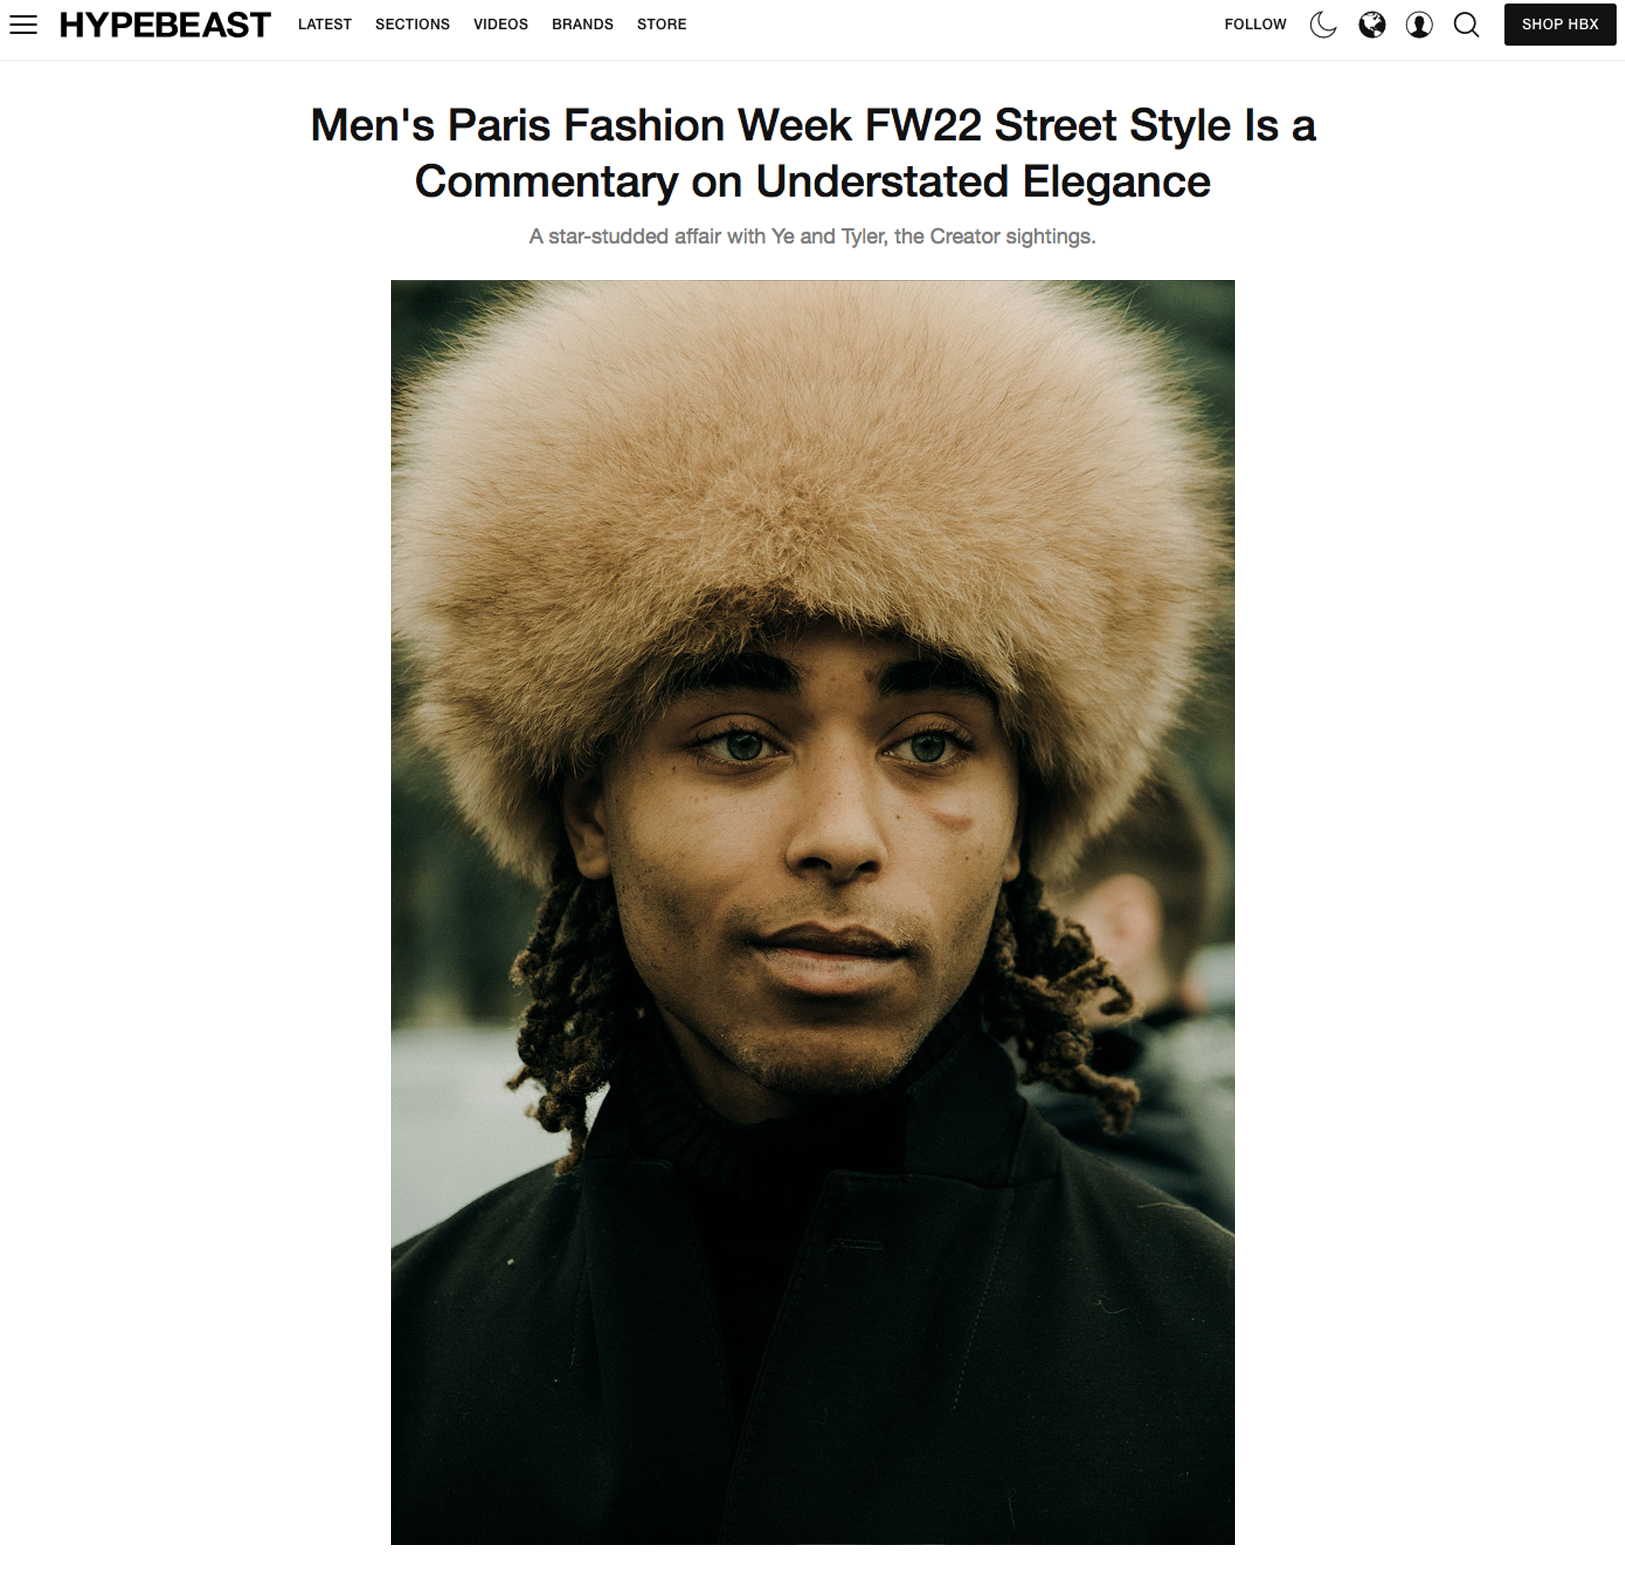Image resolution: width=1625 pixels, height=1580 pixels.
Task: Open the globe region selector
Action: [1372, 25]
